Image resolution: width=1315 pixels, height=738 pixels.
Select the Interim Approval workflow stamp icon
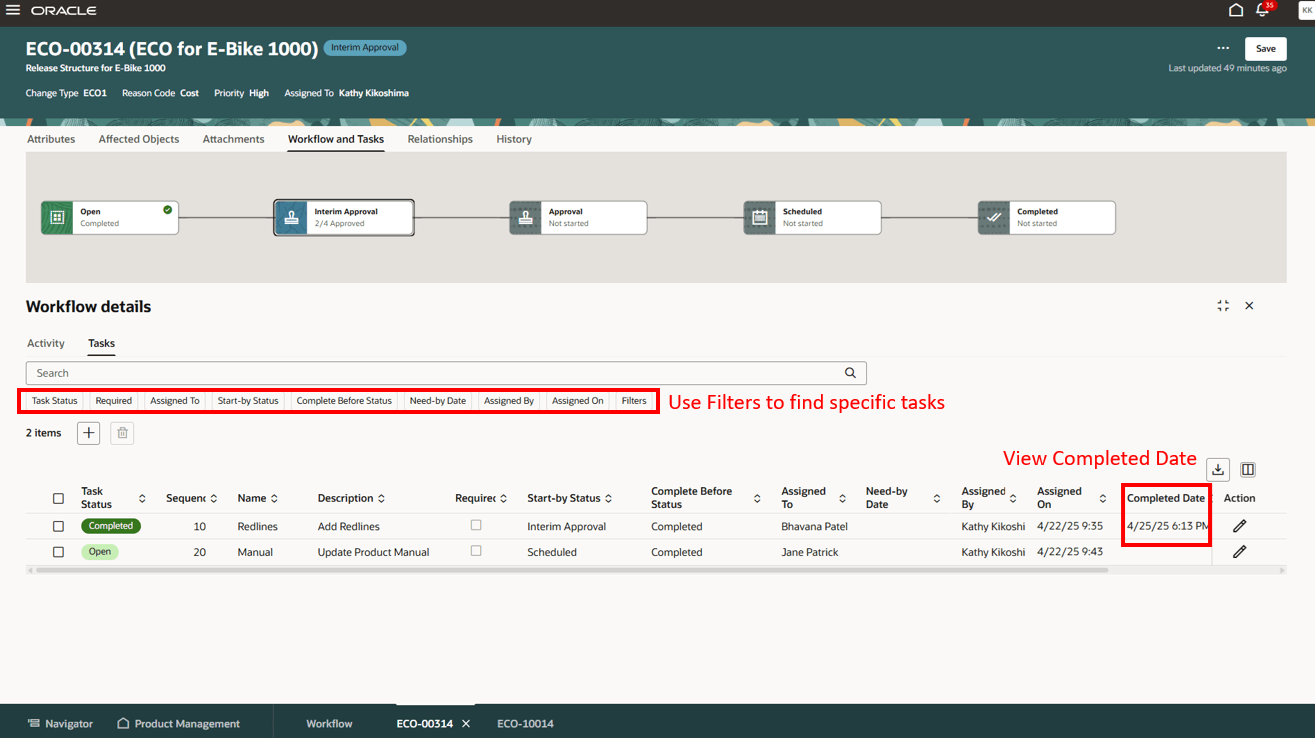[x=291, y=217]
